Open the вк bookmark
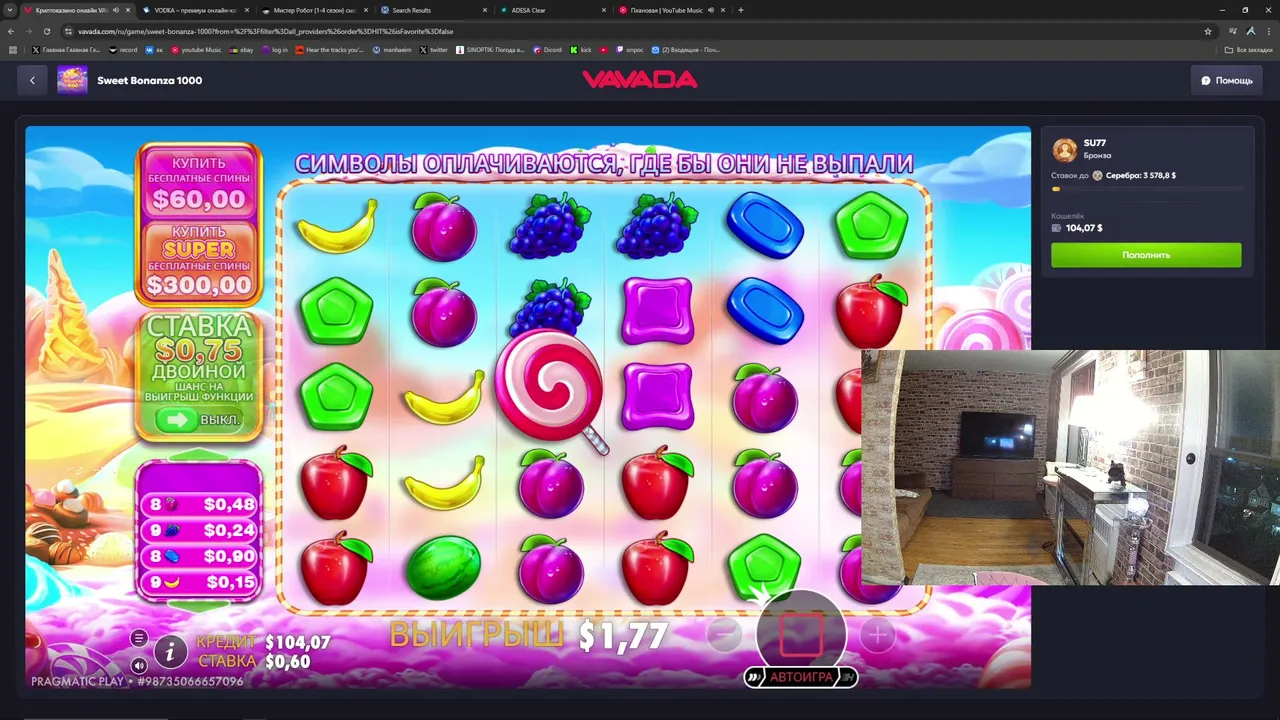Screen dimensions: 1280x720 coord(155,50)
